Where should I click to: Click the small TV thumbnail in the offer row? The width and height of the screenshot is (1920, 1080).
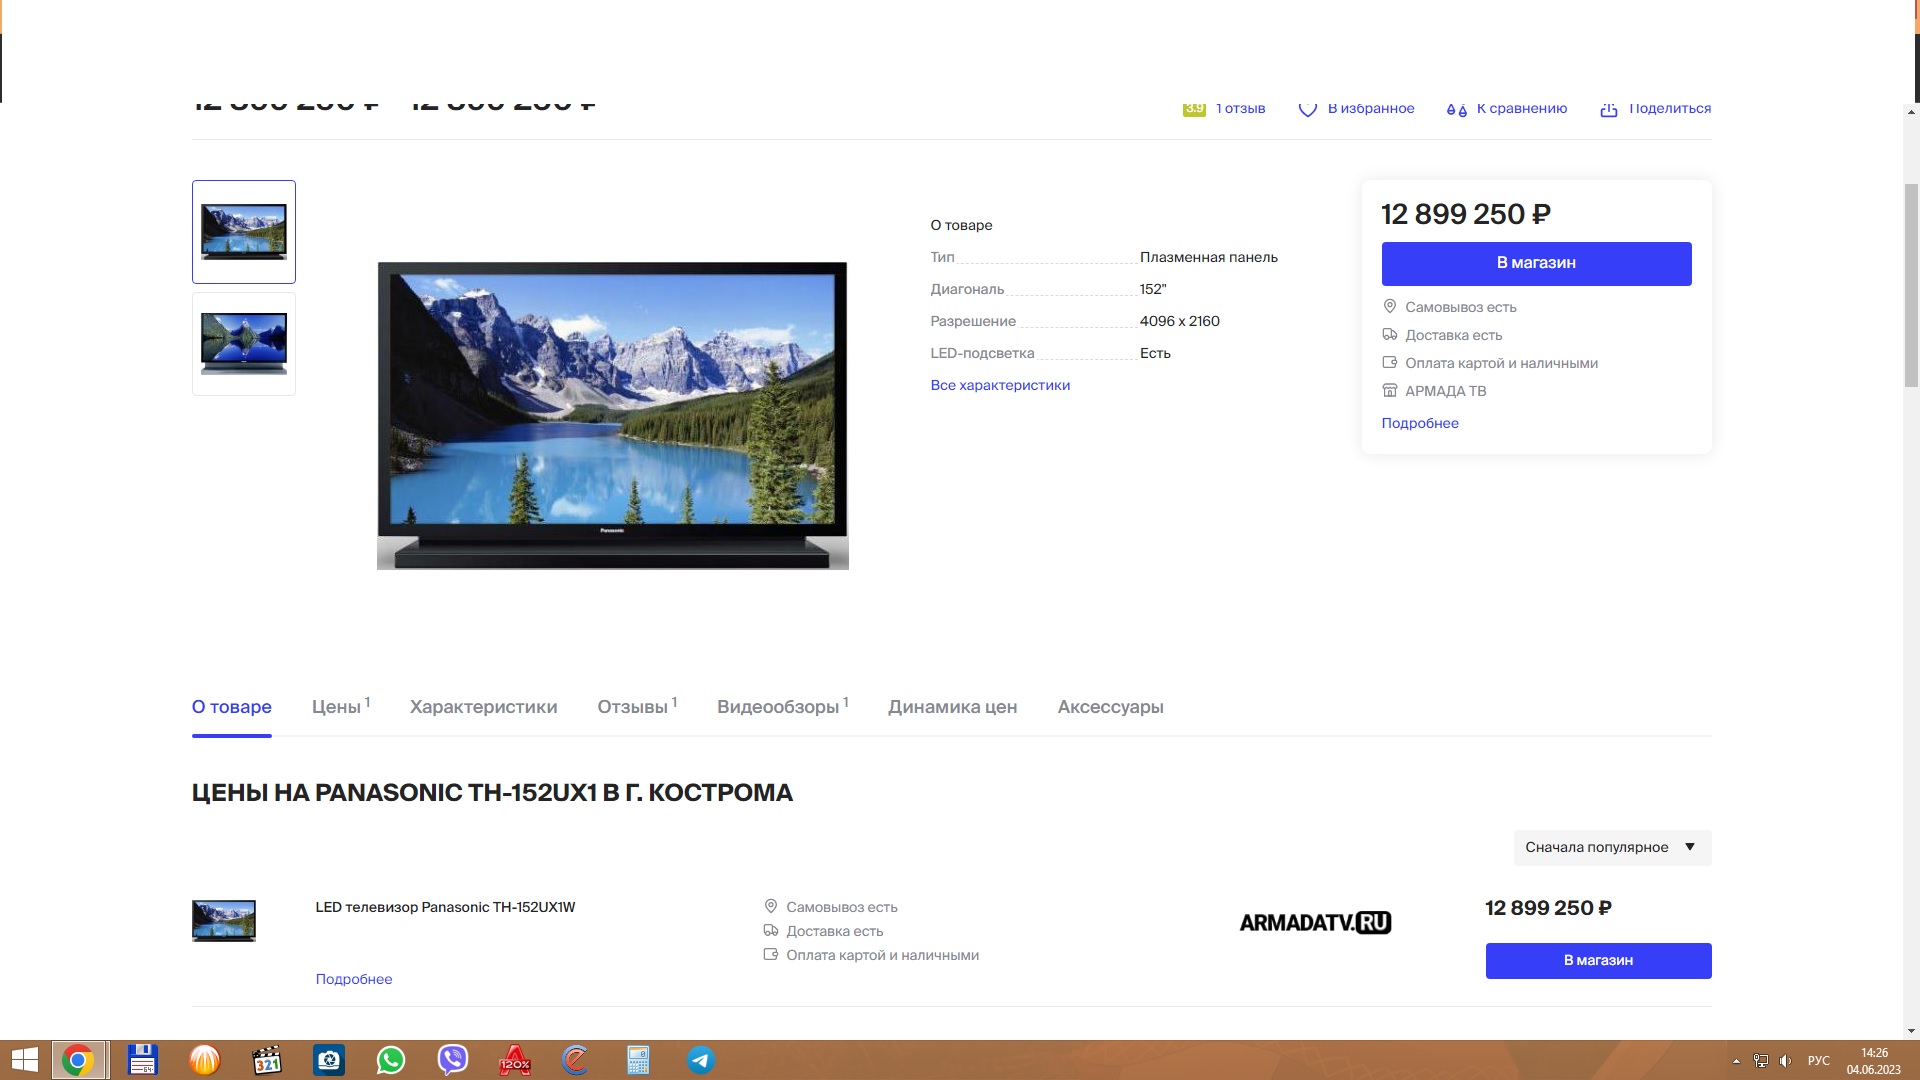pyautogui.click(x=224, y=921)
